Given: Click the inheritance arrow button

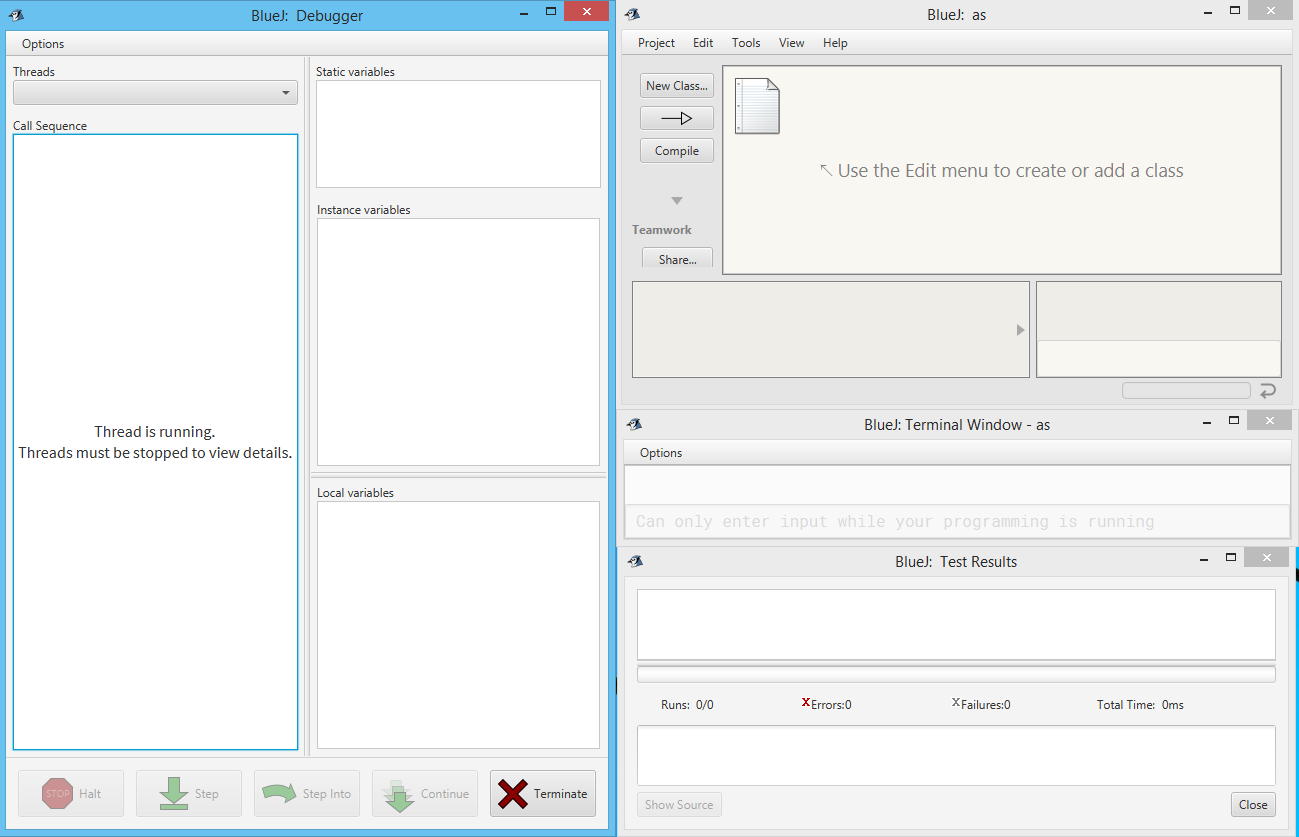Looking at the screenshot, I should pyautogui.click(x=677, y=118).
